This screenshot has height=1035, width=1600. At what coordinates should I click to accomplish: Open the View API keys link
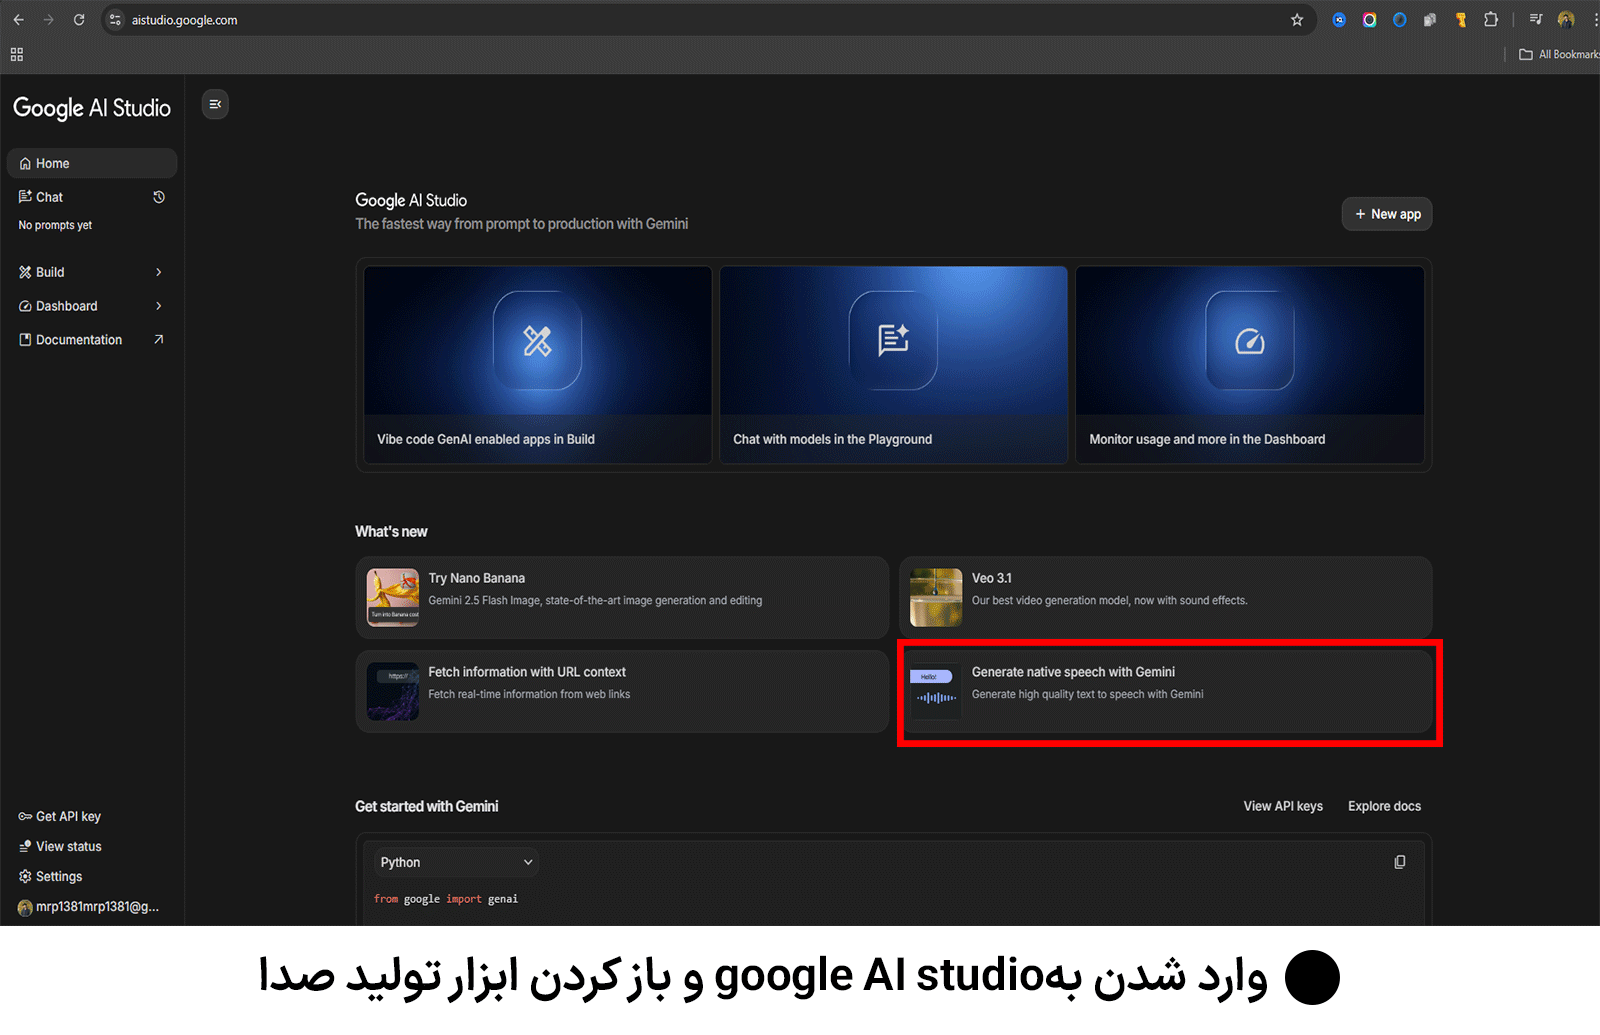[1282, 806]
